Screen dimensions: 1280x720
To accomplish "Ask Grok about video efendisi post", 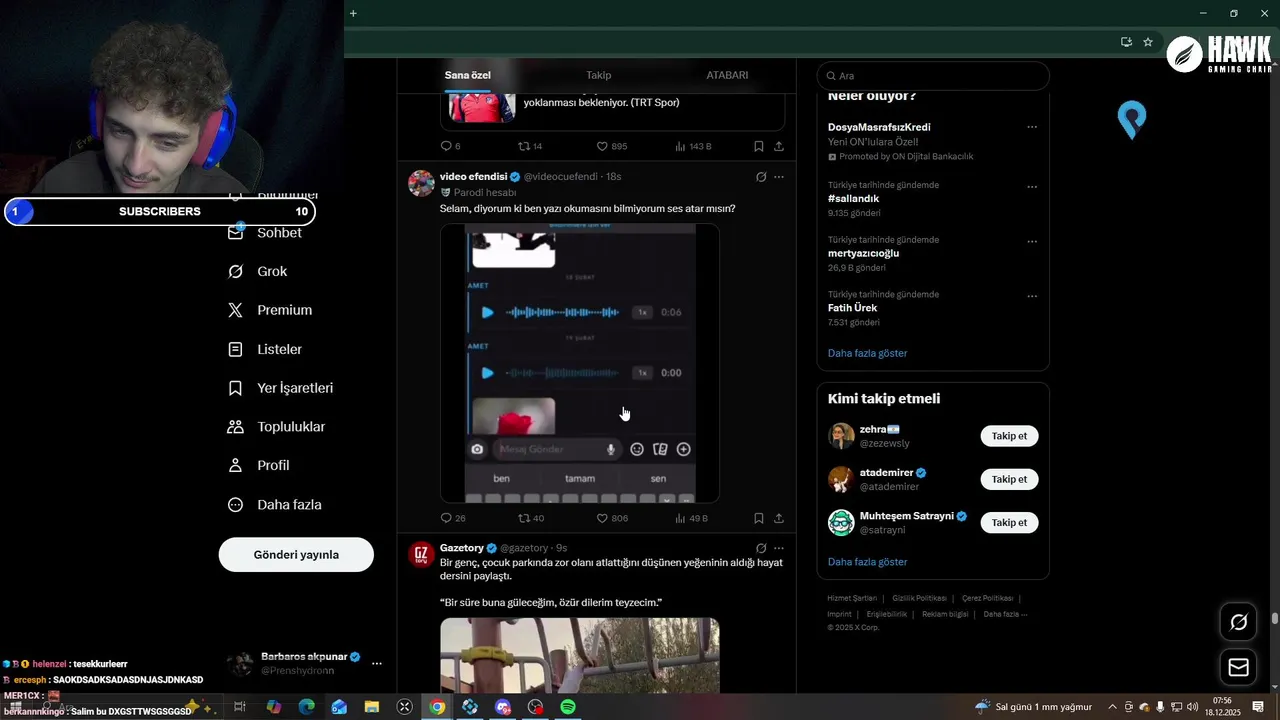I will point(761,177).
